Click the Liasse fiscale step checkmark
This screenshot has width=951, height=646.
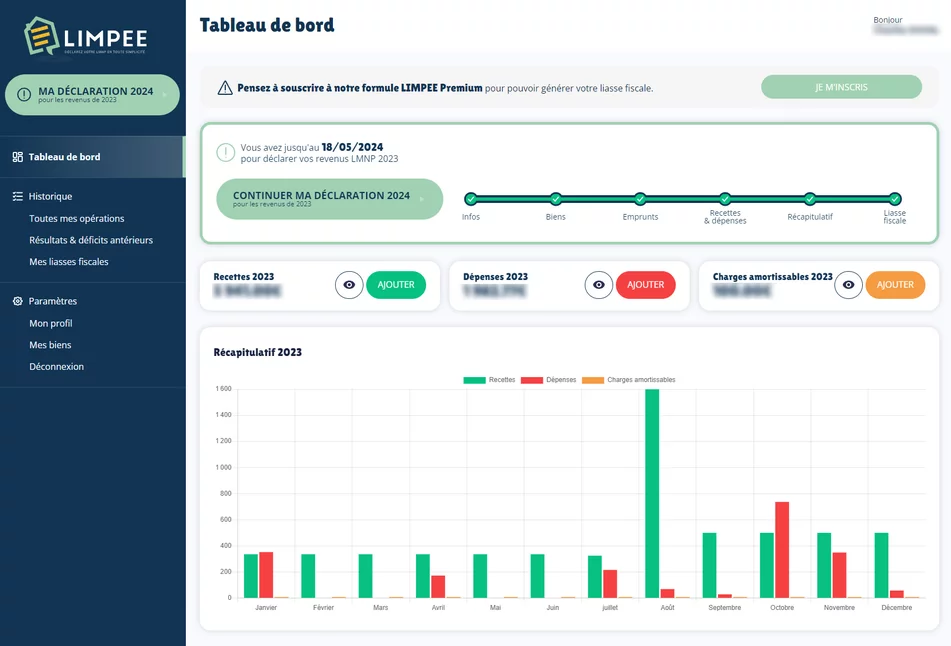895,199
